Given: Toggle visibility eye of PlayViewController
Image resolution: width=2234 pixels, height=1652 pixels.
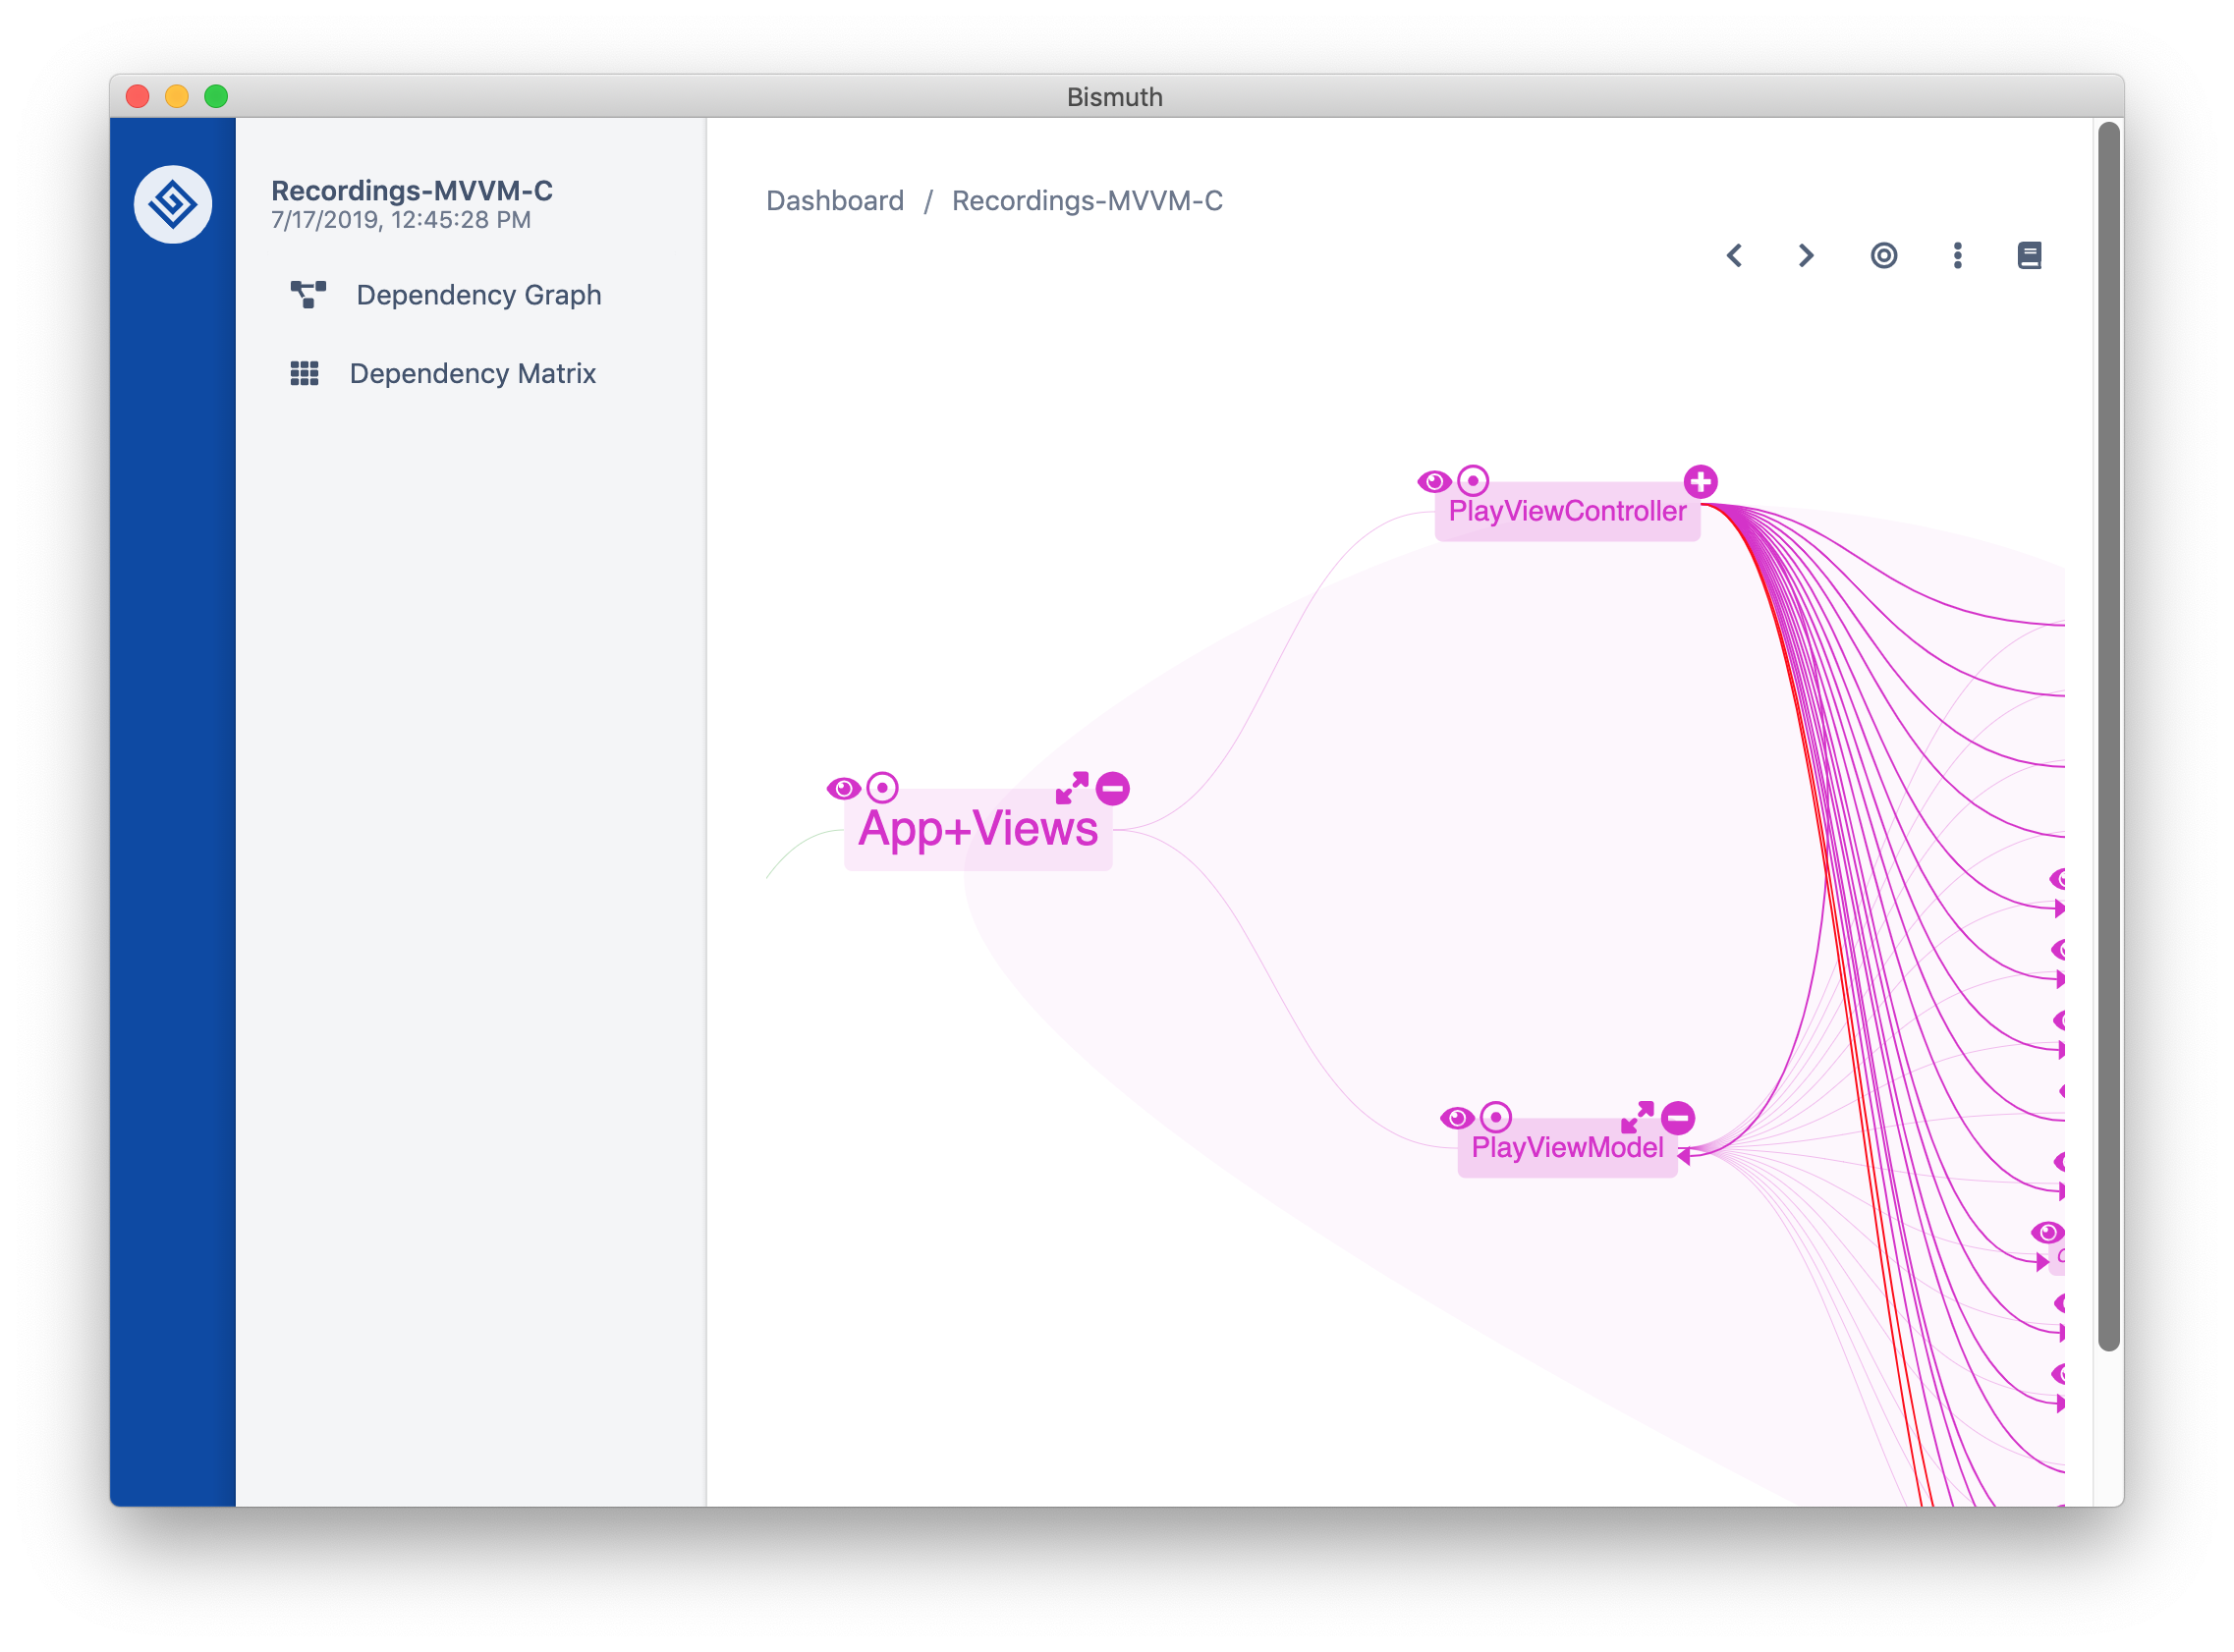Looking at the screenshot, I should click(x=1434, y=482).
